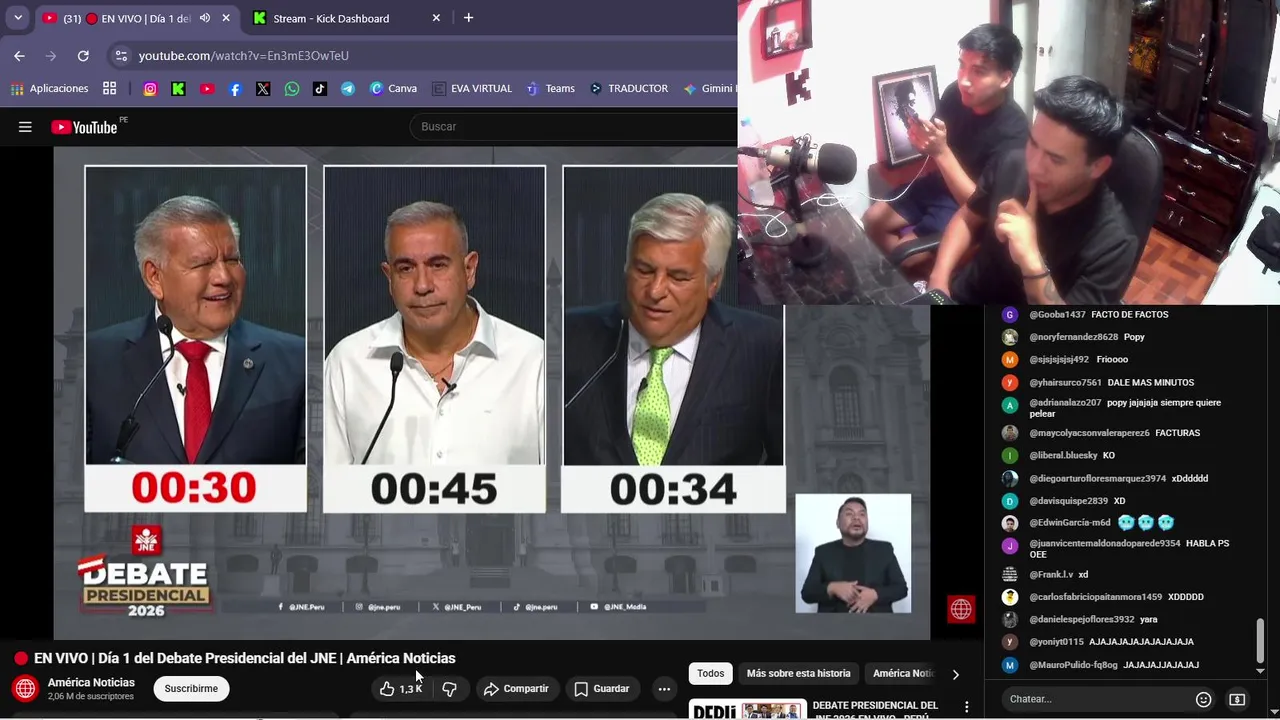Open the EVA VIRTUAL bookmark
Image resolution: width=1280 pixels, height=720 pixels.
pyautogui.click(x=472, y=89)
